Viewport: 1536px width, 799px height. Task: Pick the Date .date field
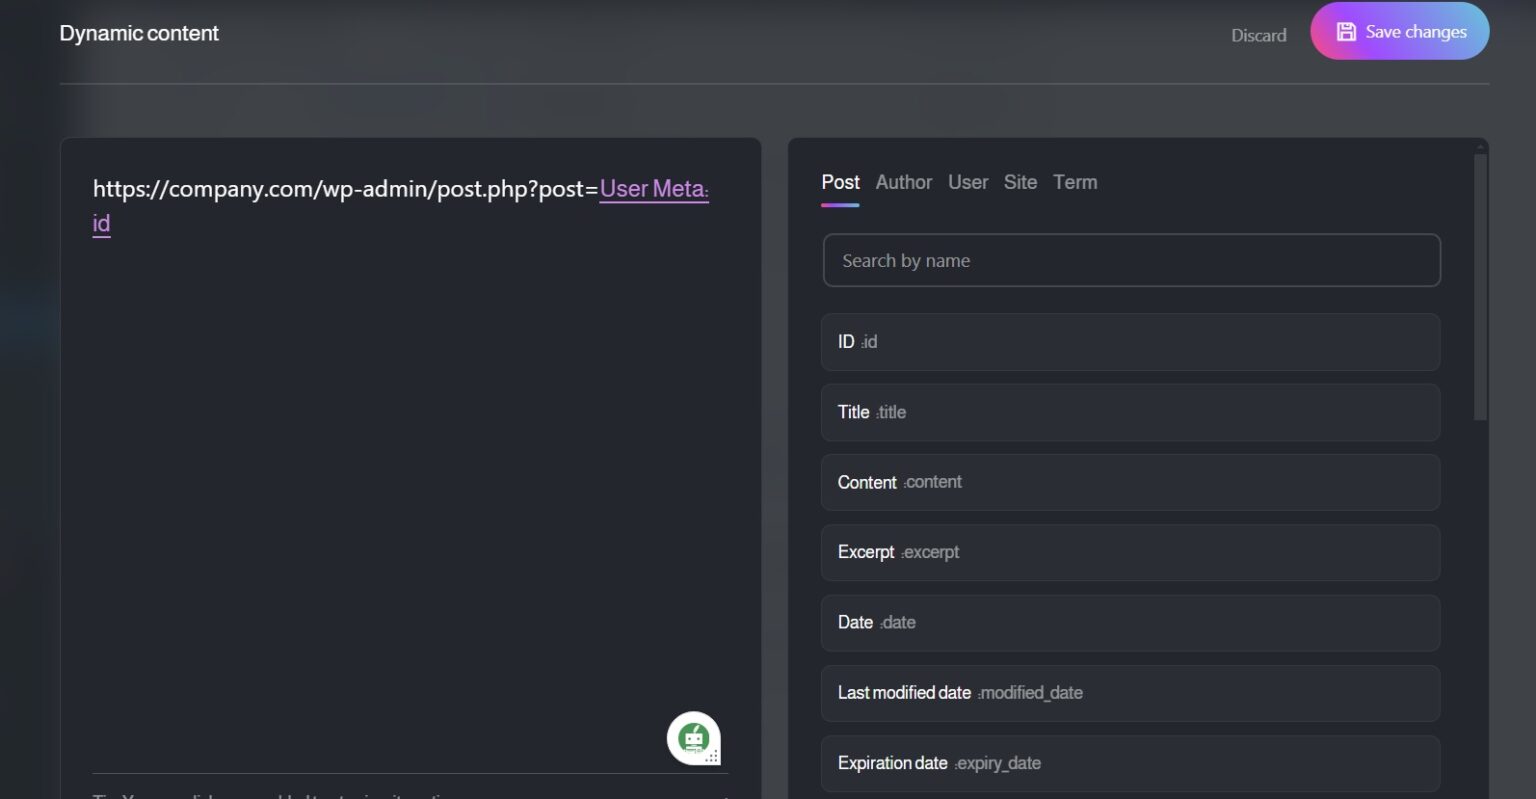click(x=1130, y=622)
